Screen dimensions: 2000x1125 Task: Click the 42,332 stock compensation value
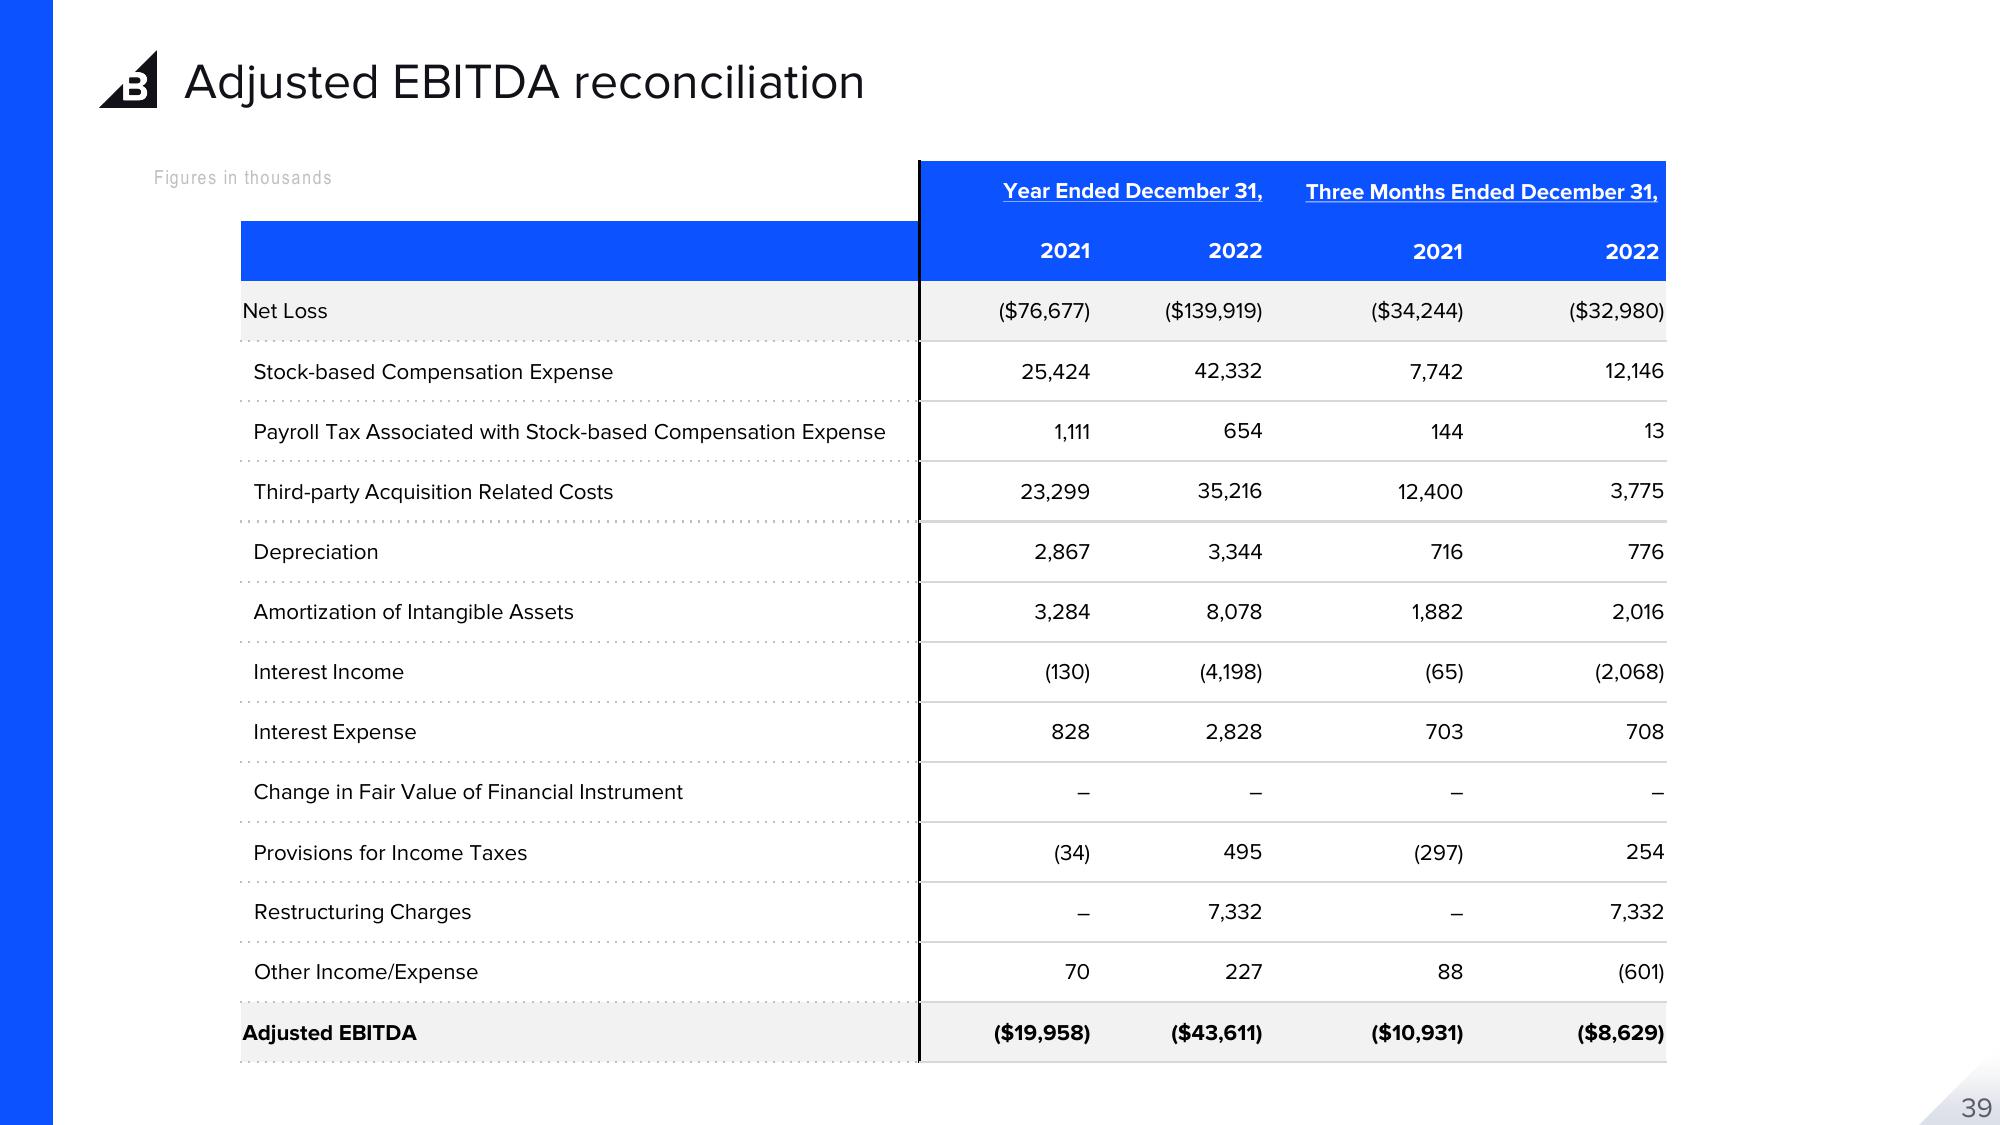point(1228,371)
